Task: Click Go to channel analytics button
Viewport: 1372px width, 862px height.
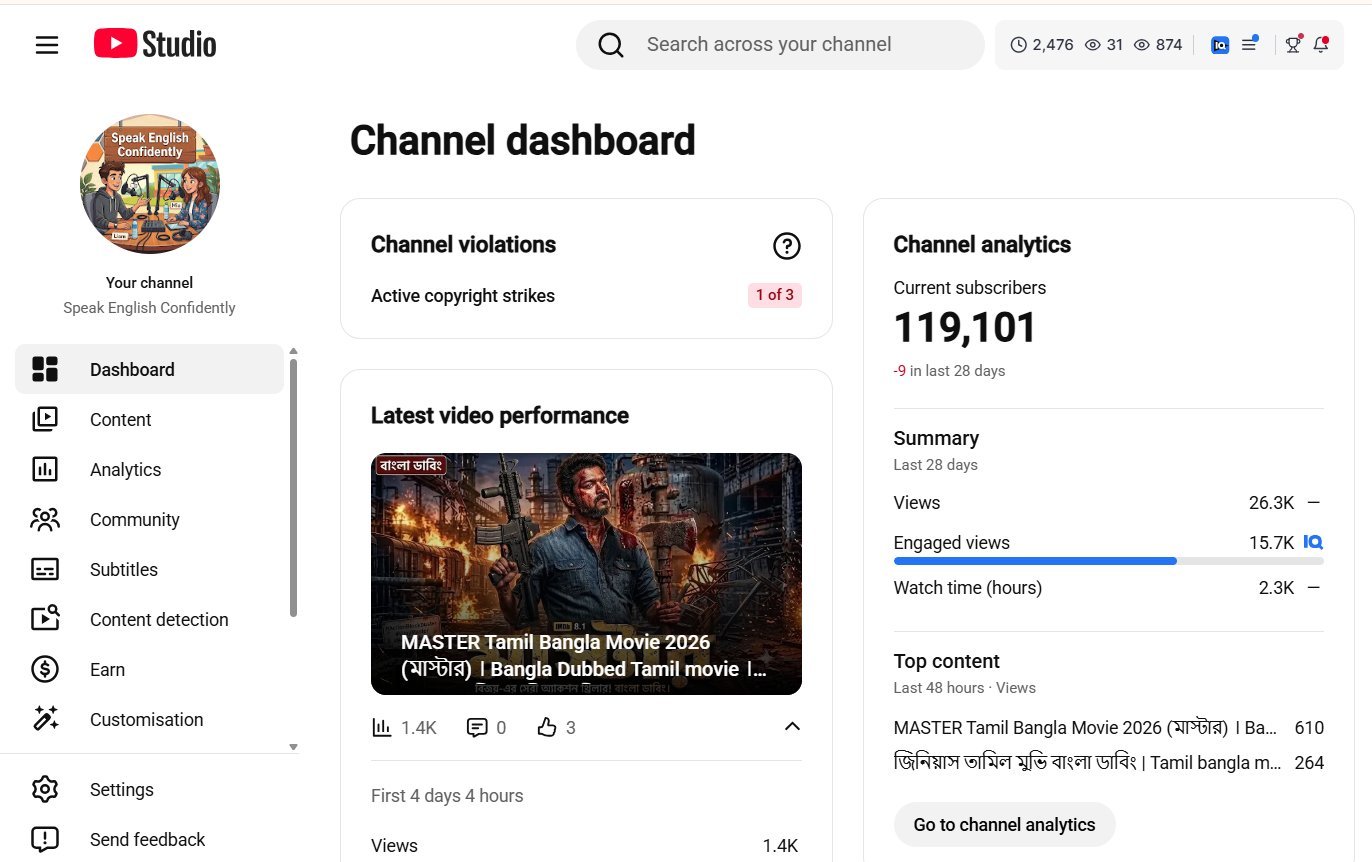Action: [x=1004, y=825]
